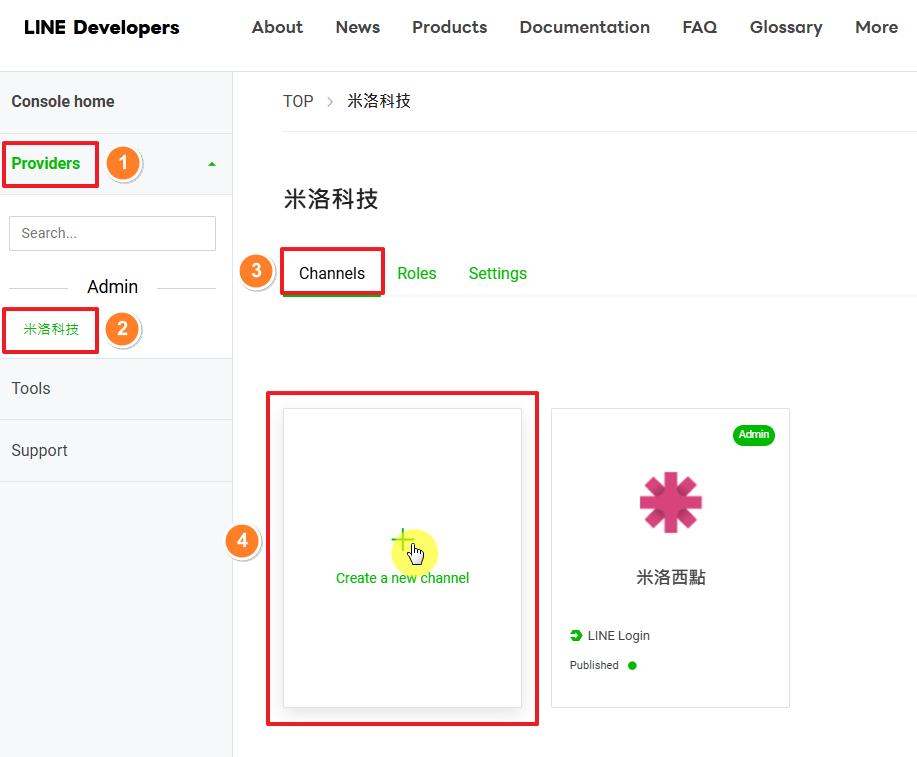This screenshot has width=917, height=757.
Task: Collapse the Providers section arrow
Action: 211,164
